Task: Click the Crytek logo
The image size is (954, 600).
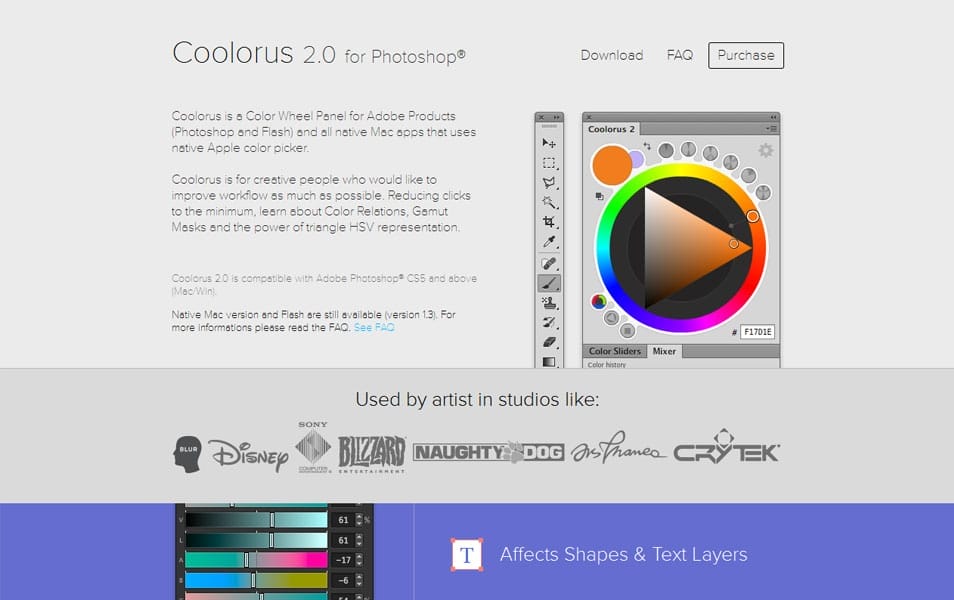Action: point(726,447)
